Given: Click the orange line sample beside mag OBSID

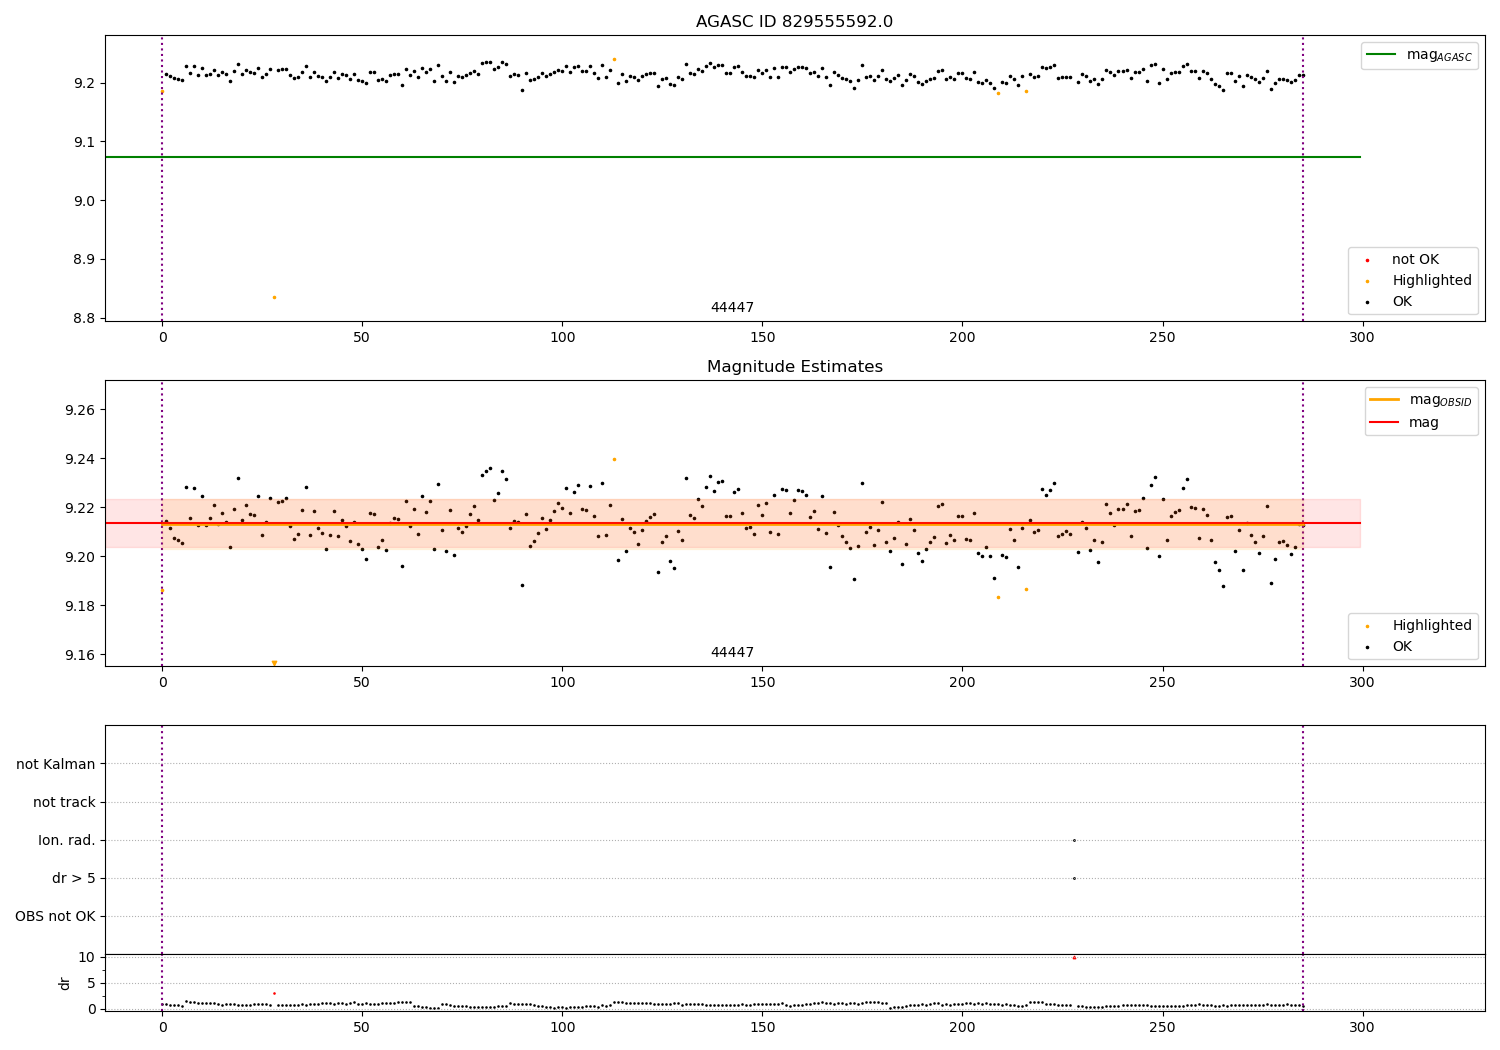Looking at the screenshot, I should click(x=1385, y=400).
